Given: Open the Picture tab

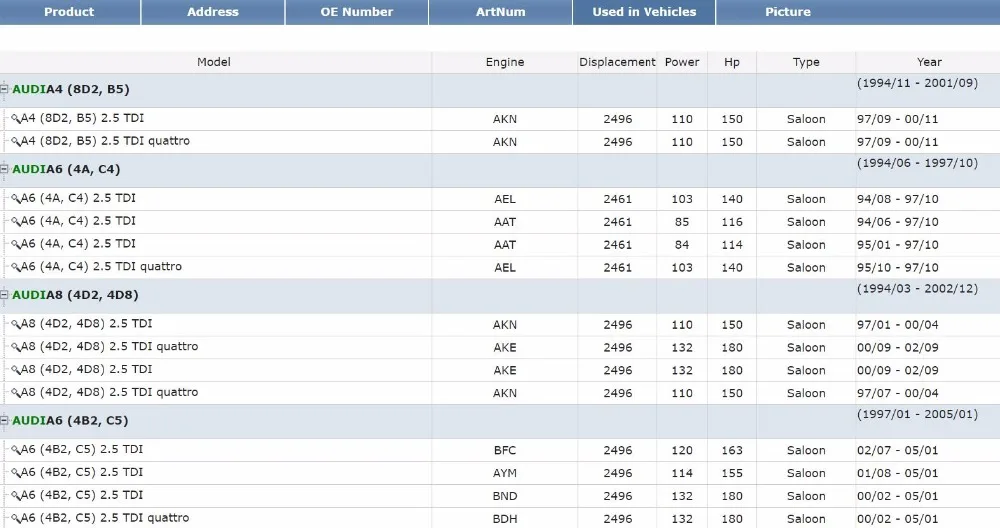Looking at the screenshot, I should (x=788, y=12).
